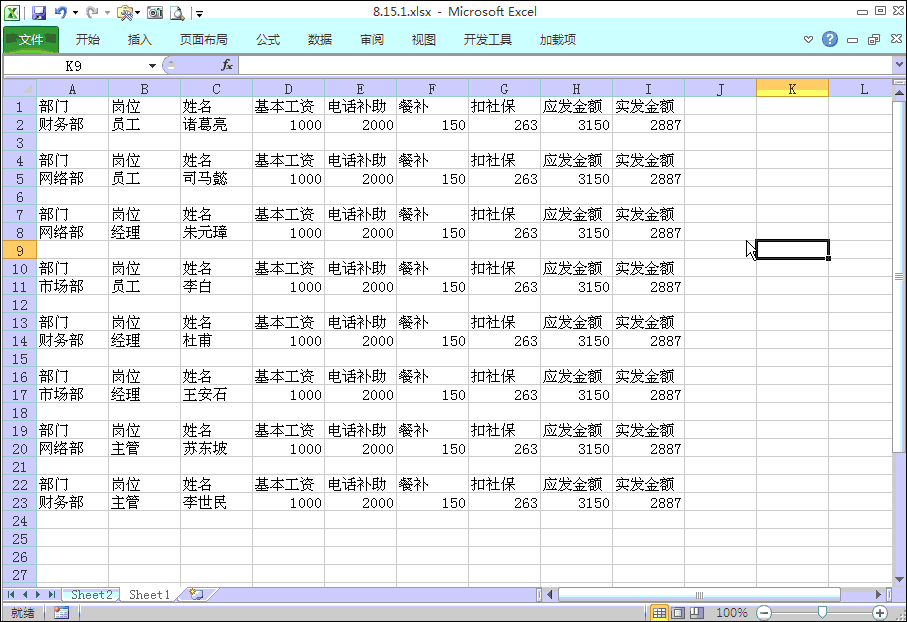The width and height of the screenshot is (907, 622).
Task: Switch to the 公式 ribbon tab
Action: (268, 39)
